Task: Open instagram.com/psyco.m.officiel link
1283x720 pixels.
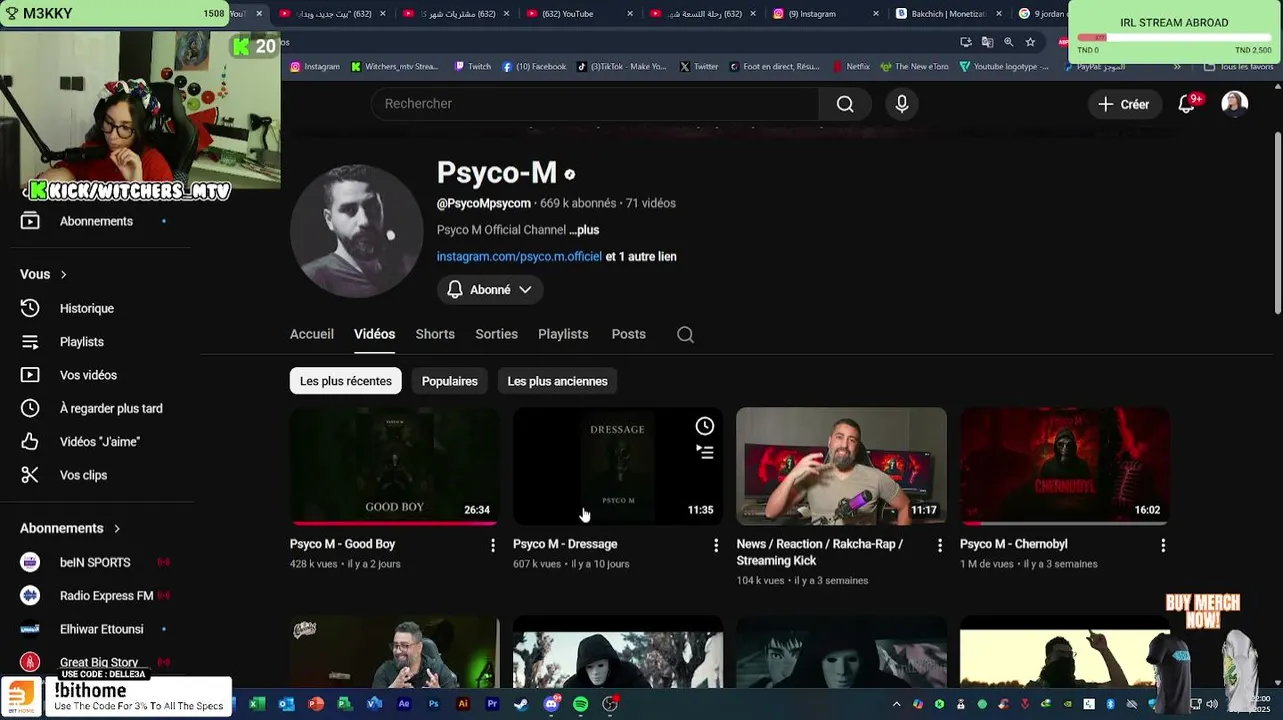Action: point(519,257)
